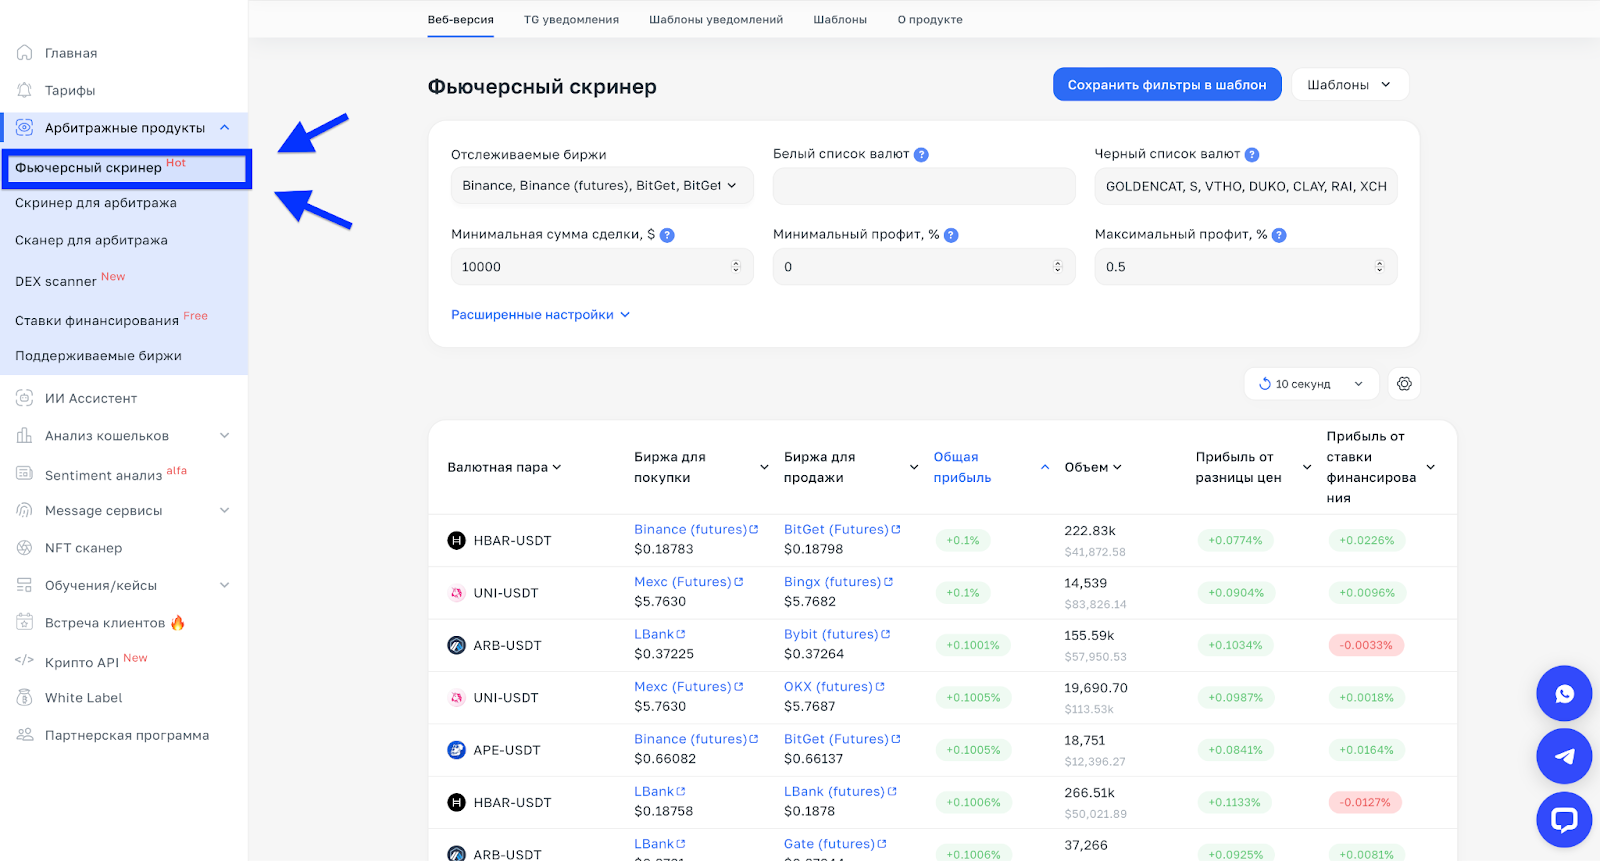Open the Отслеживаемые биржи dropdown
Viewport: 1600px width, 861px height.
602,186
